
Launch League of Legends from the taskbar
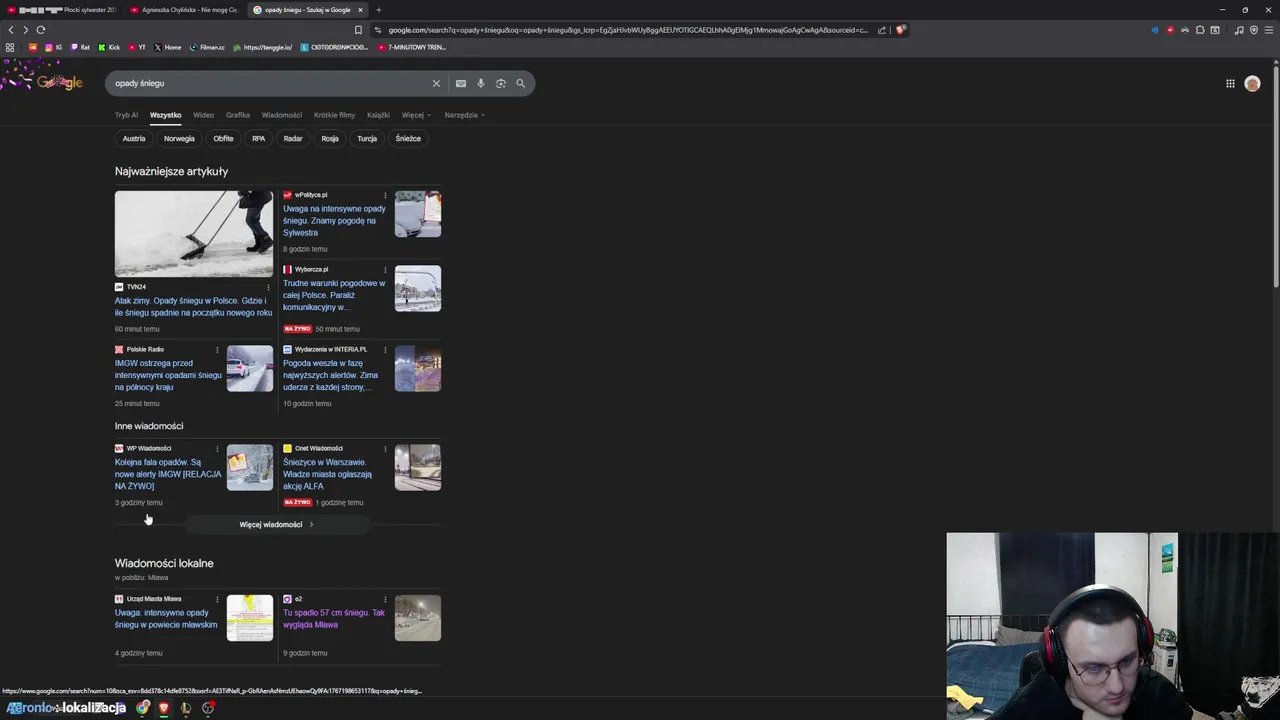186,708
